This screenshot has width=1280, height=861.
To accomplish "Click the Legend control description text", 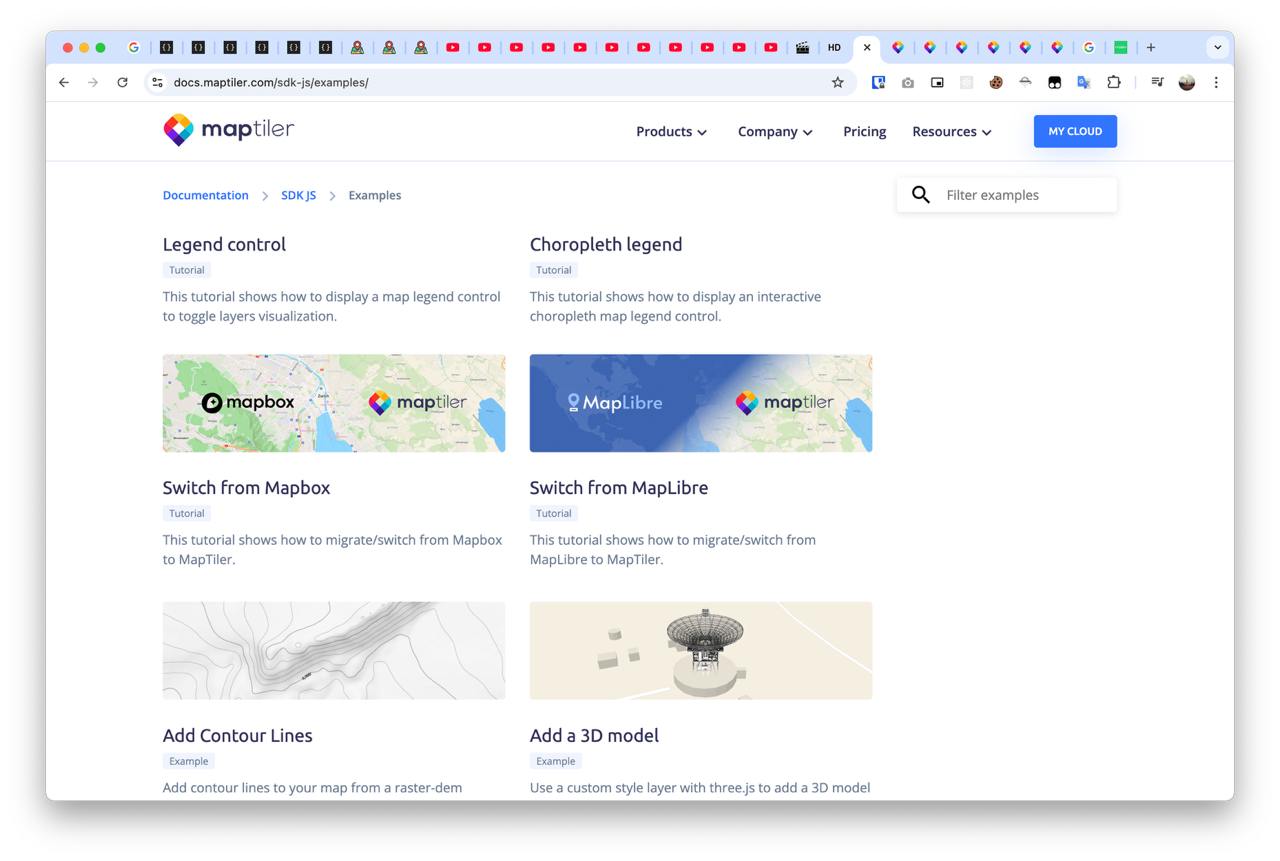I will coord(332,306).
